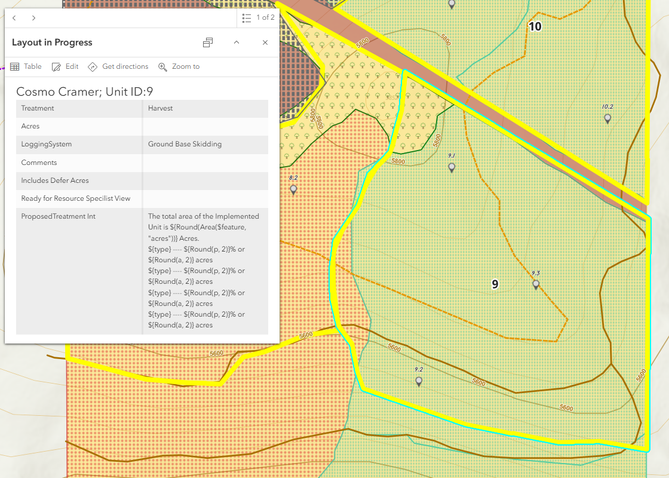
Task: Click the 'LoggingSystem' field label
Action: click(47, 144)
